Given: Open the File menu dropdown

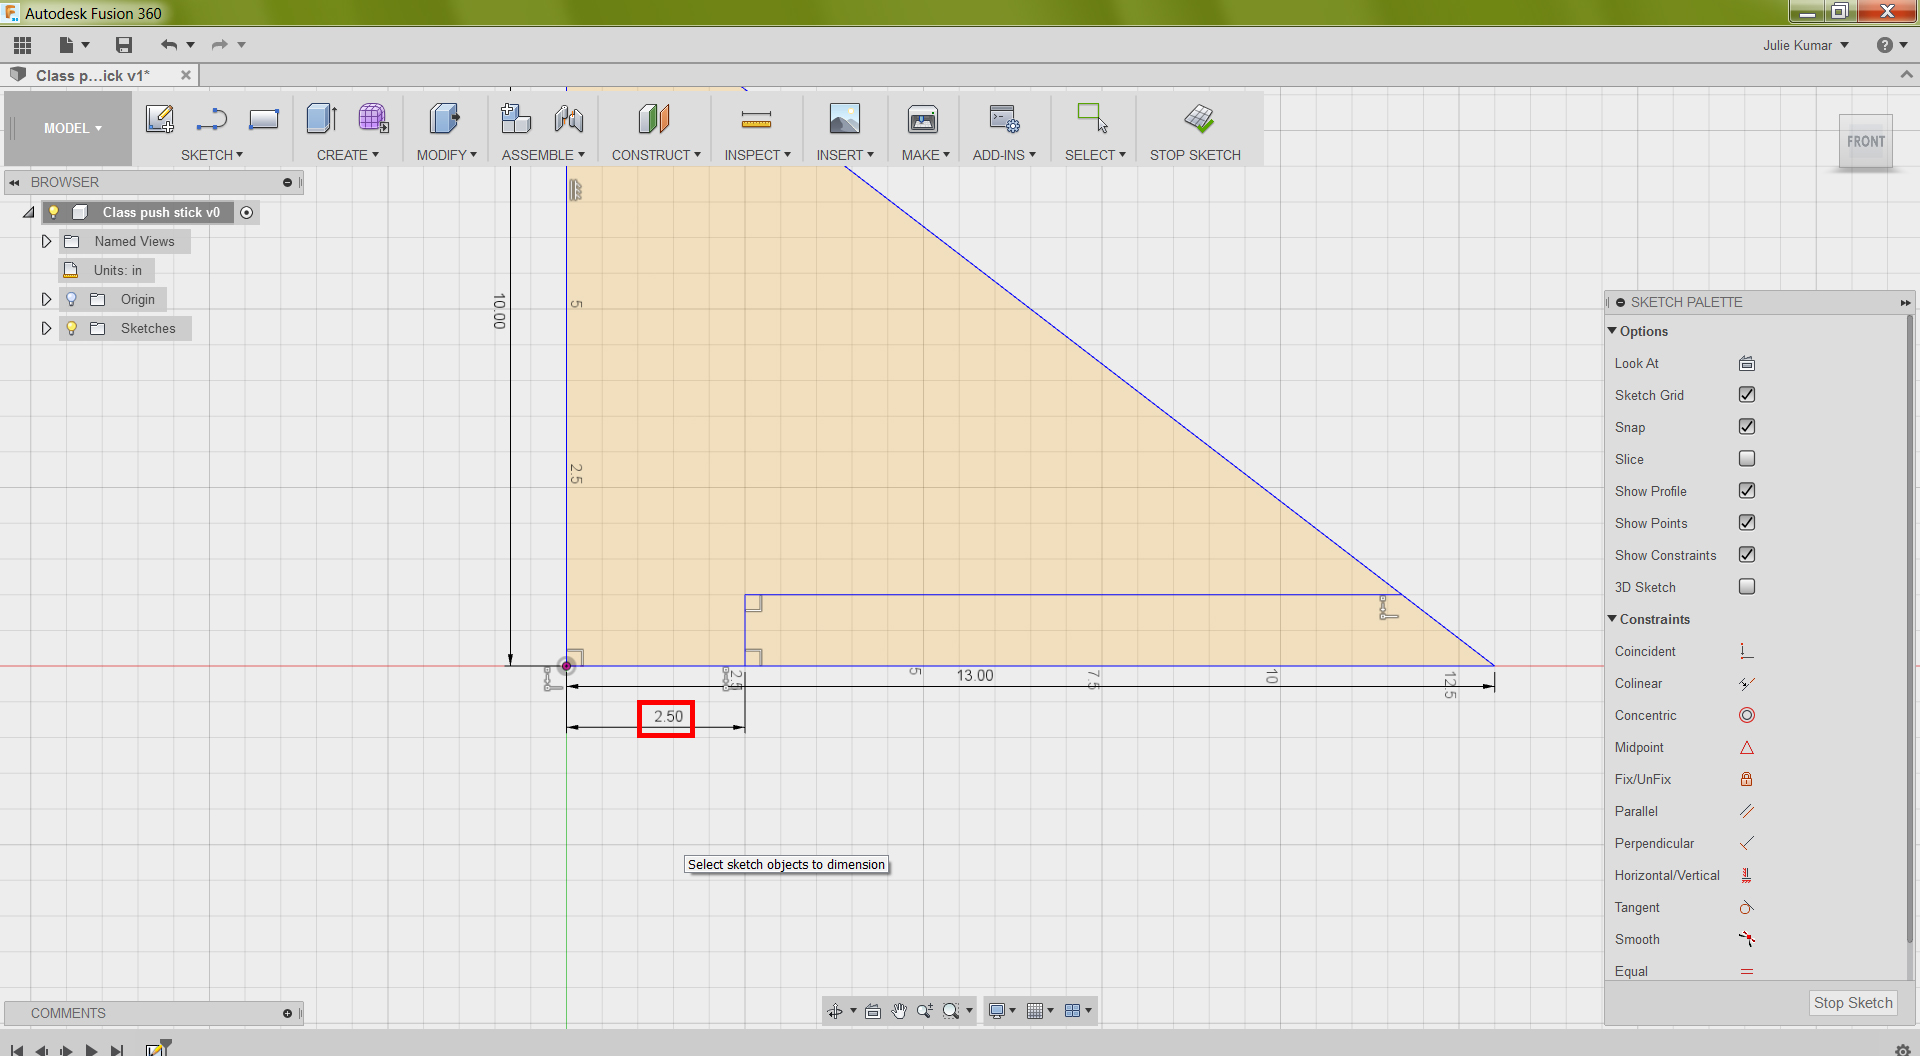Looking at the screenshot, I should coord(74,45).
